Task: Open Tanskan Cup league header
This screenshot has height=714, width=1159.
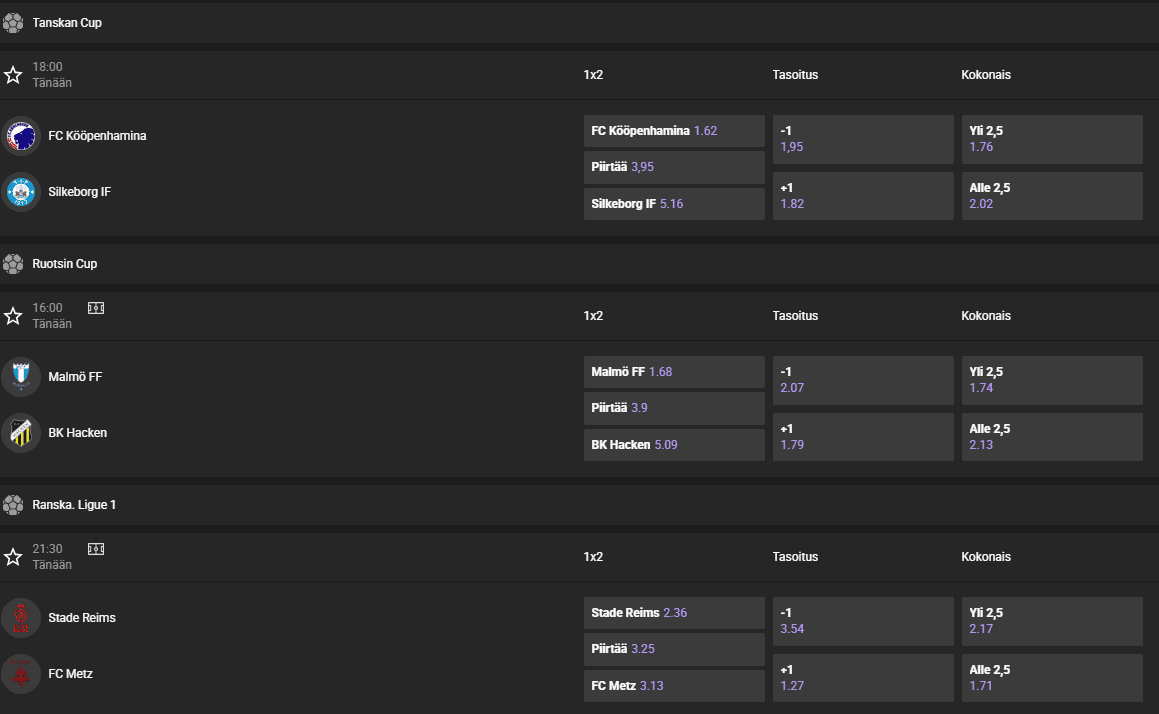Action: tap(580, 23)
